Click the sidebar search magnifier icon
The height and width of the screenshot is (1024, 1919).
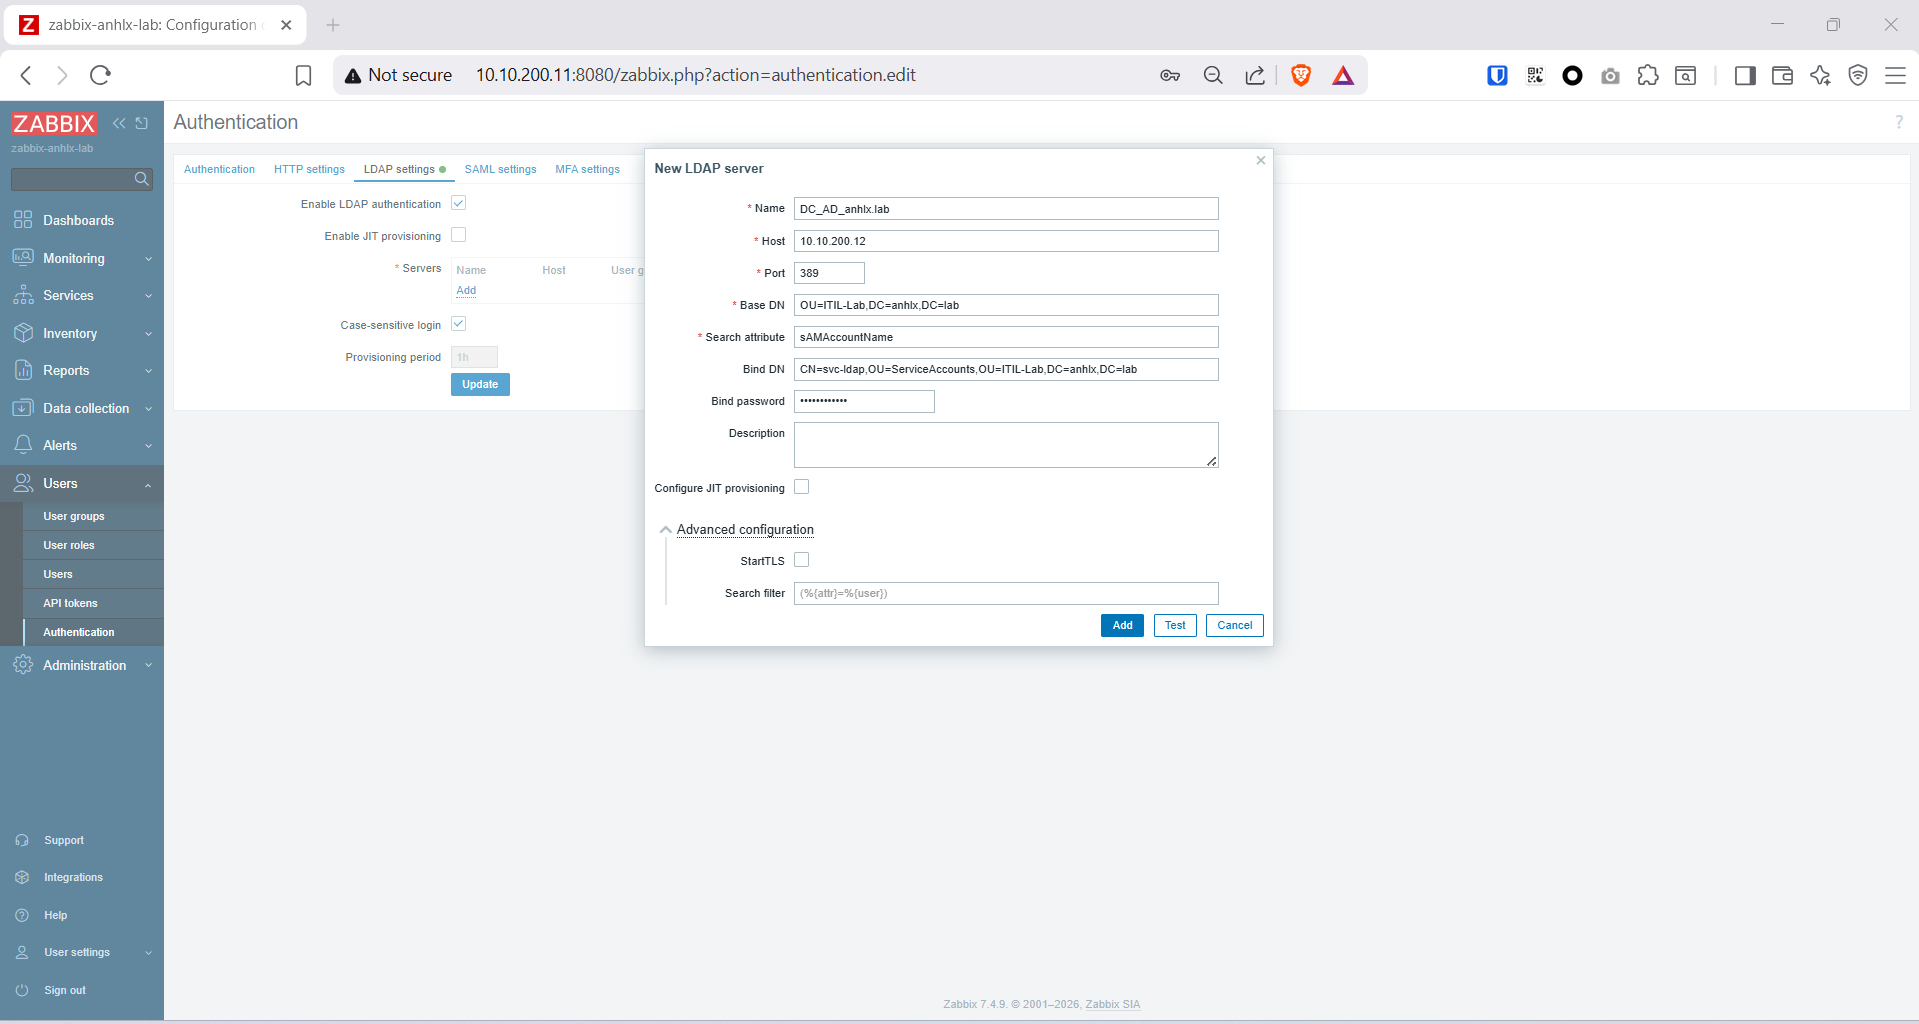coord(141,179)
